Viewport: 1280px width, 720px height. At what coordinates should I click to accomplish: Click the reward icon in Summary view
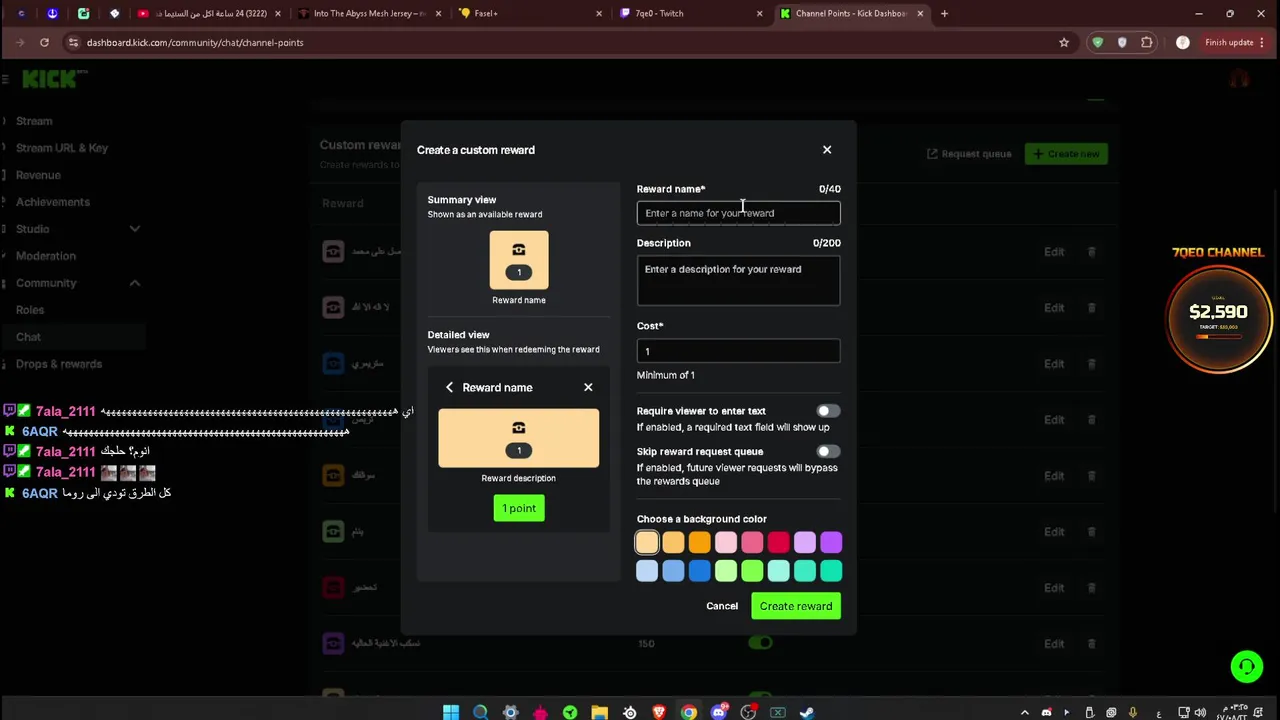[x=519, y=260]
